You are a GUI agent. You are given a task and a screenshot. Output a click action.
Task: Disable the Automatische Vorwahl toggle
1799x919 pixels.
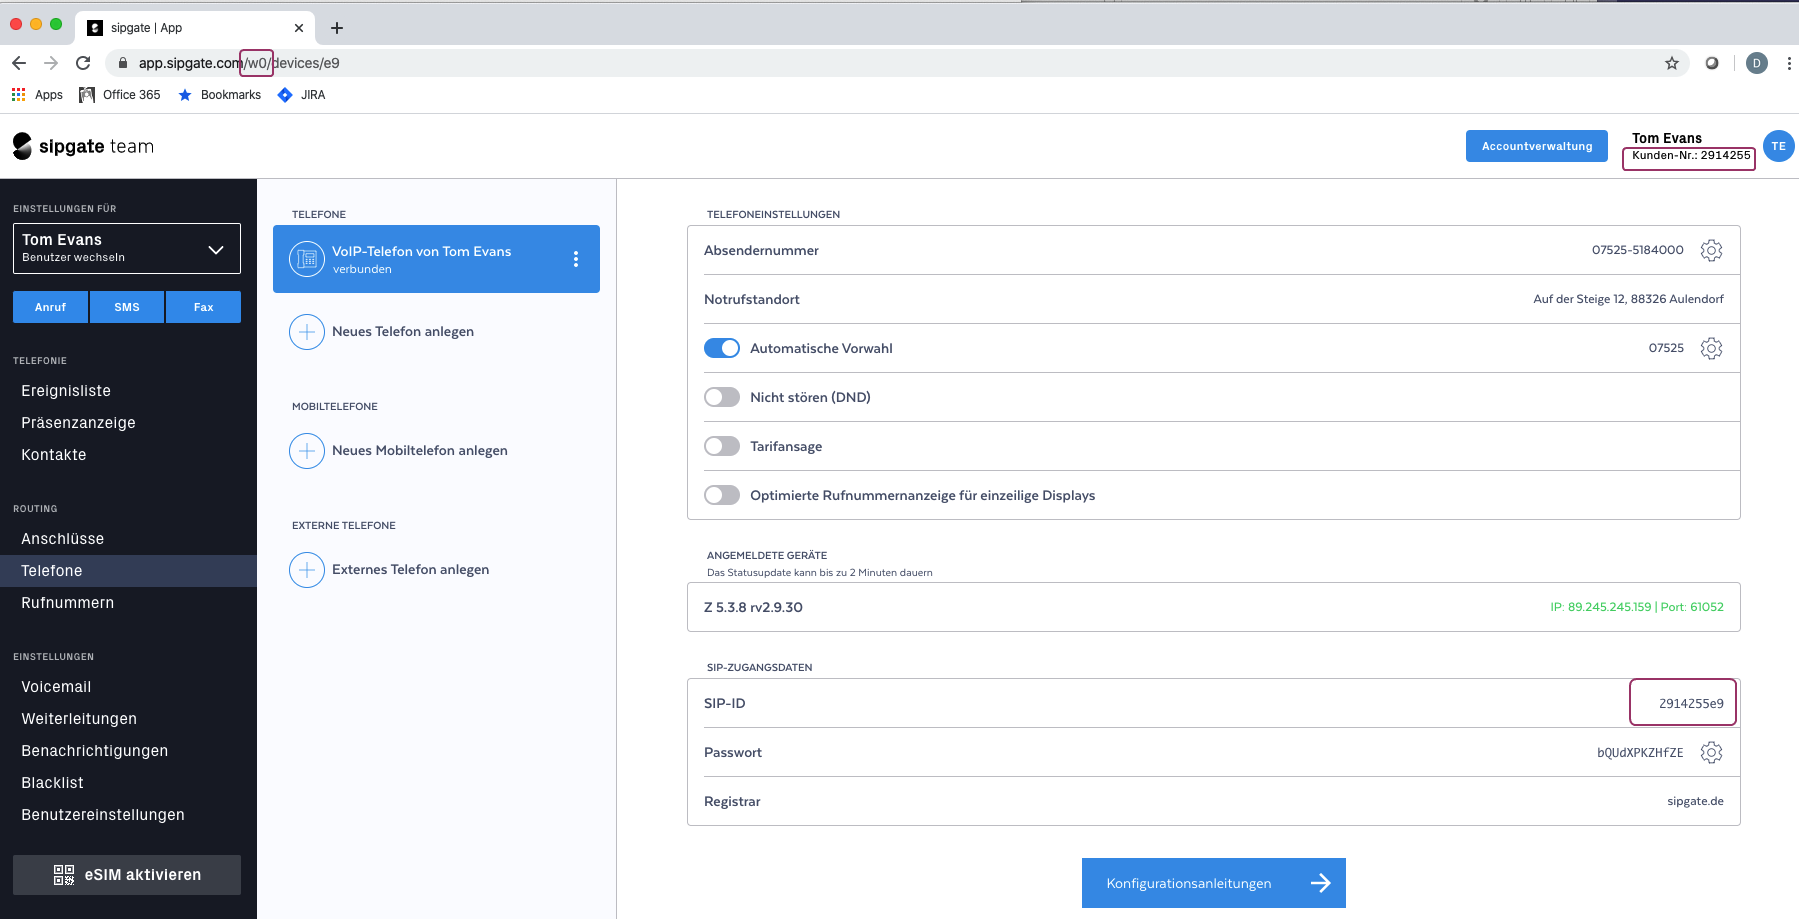722,348
